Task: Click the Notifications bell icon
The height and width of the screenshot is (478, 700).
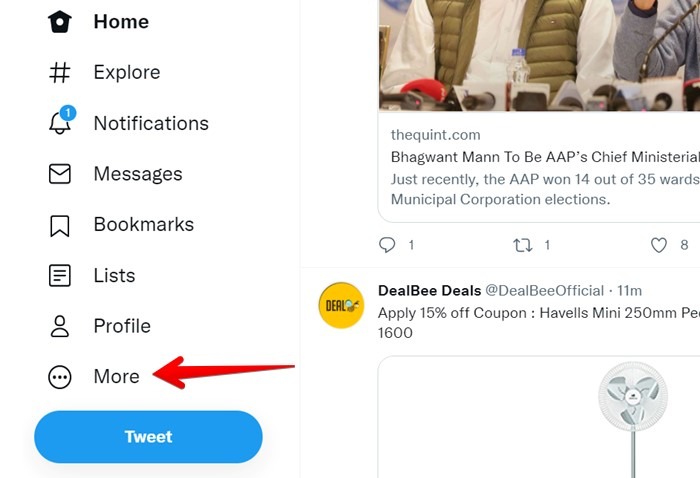Action: point(60,124)
